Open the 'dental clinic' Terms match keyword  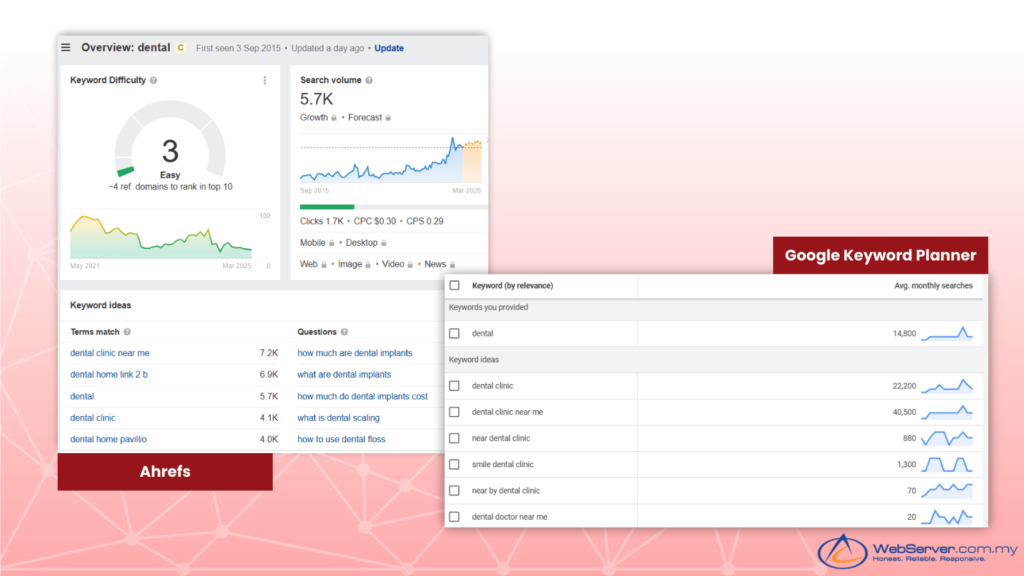pos(93,418)
